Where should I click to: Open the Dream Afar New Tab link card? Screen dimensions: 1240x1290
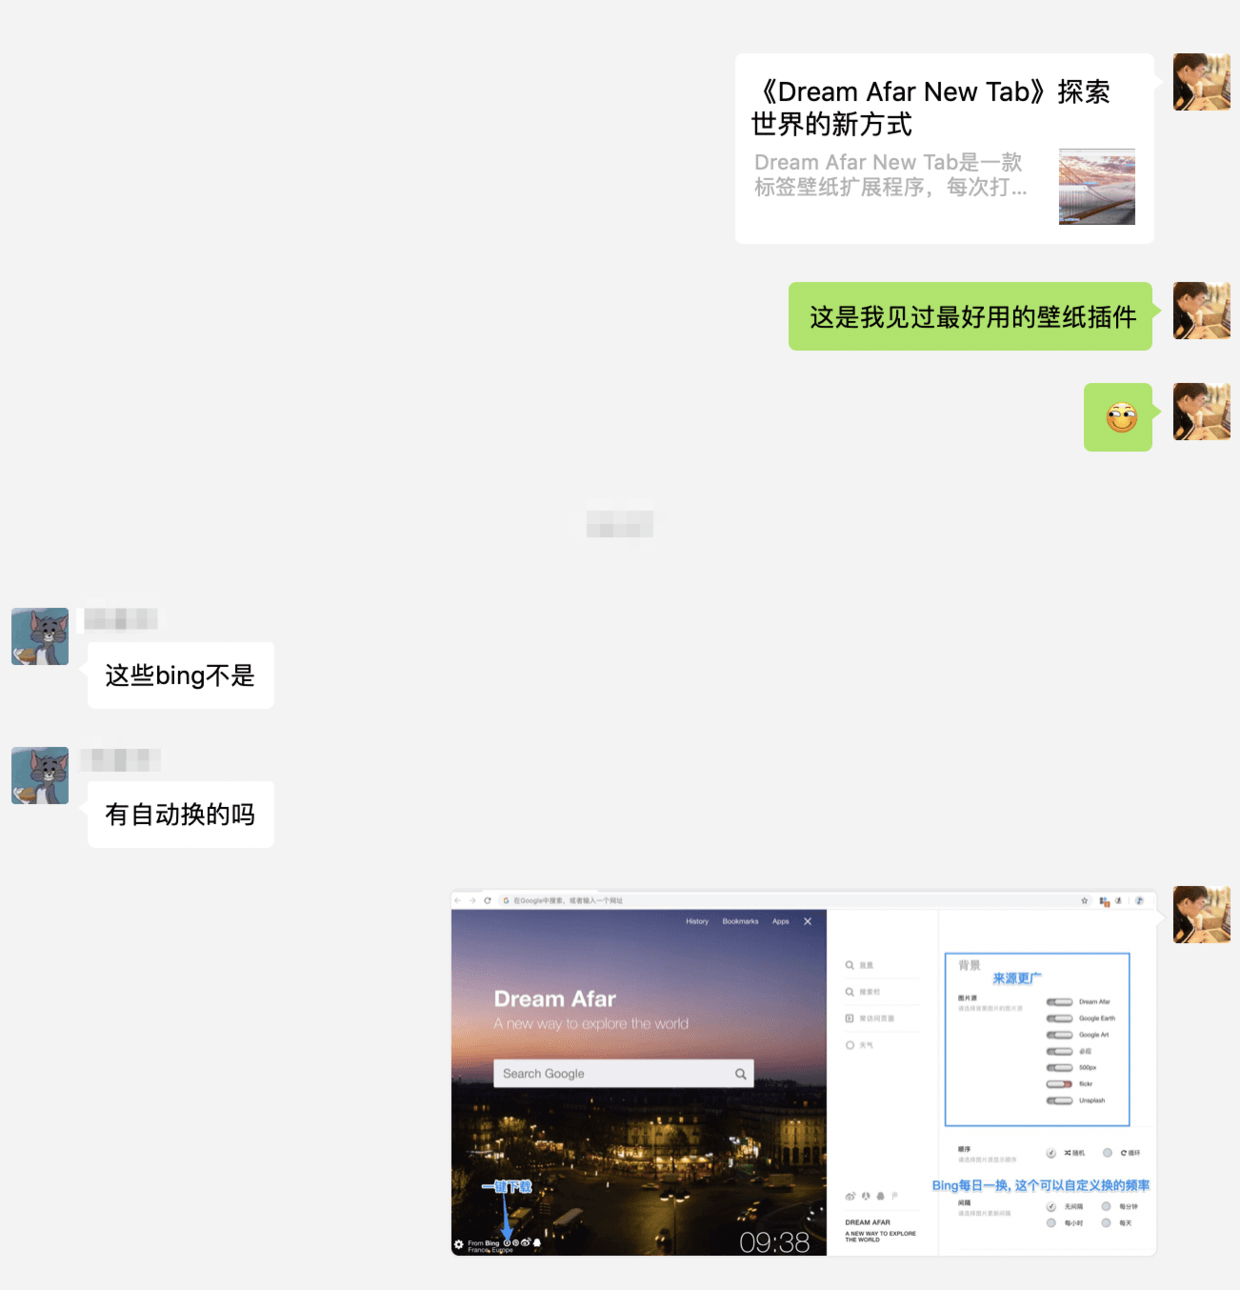pyautogui.click(x=944, y=149)
